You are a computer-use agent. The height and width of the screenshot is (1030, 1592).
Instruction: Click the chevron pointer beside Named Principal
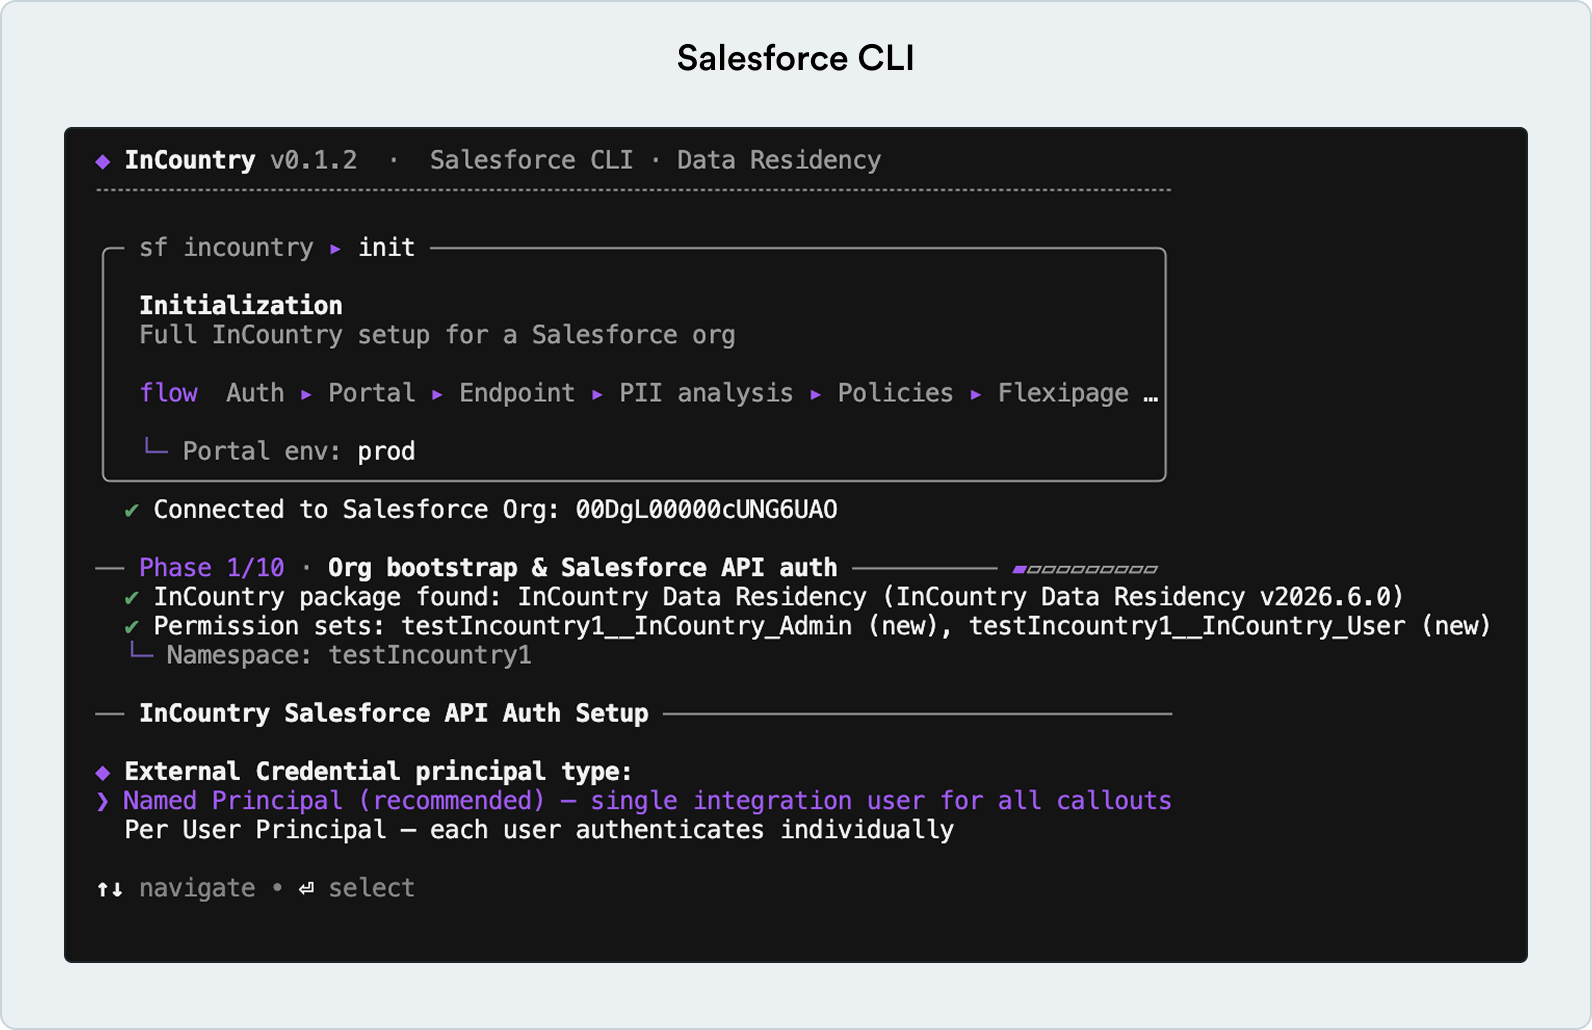pyautogui.click(x=103, y=801)
